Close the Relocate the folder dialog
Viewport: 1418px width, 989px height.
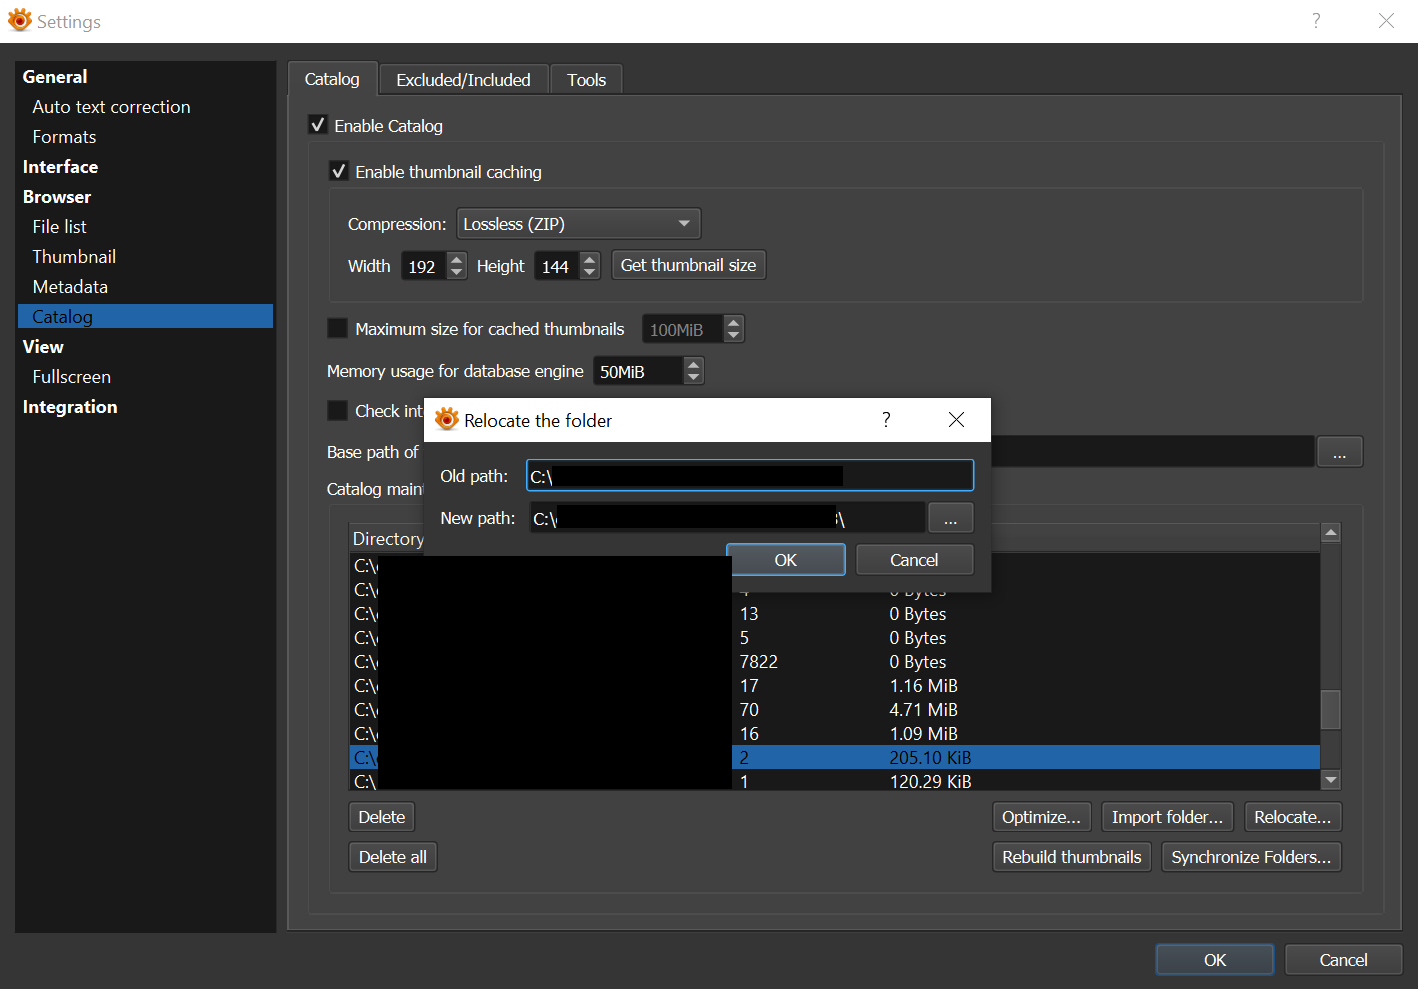coord(956,420)
